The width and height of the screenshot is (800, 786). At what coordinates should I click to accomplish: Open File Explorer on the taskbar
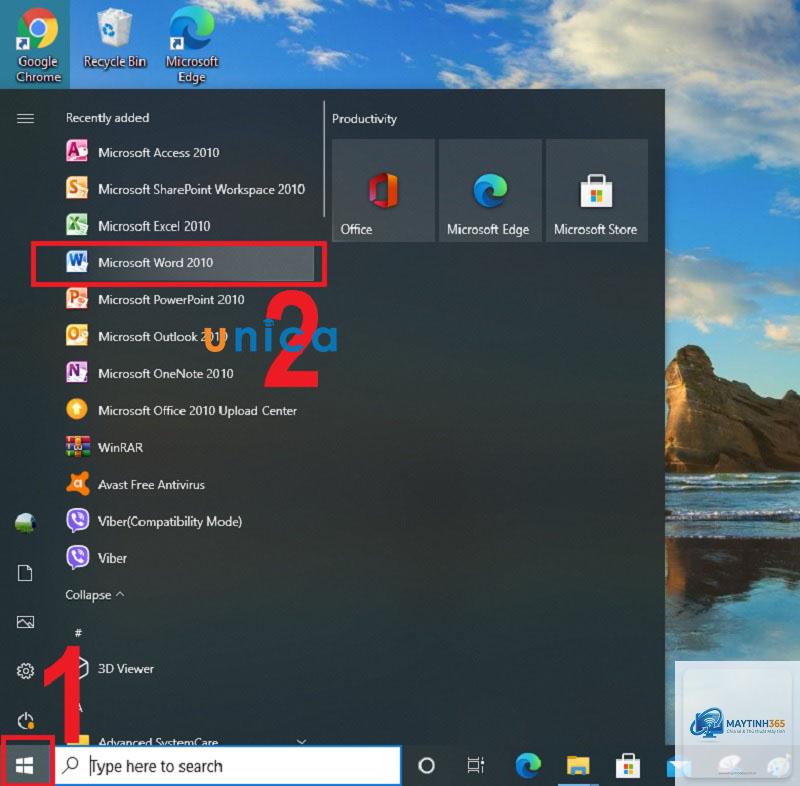pos(578,766)
